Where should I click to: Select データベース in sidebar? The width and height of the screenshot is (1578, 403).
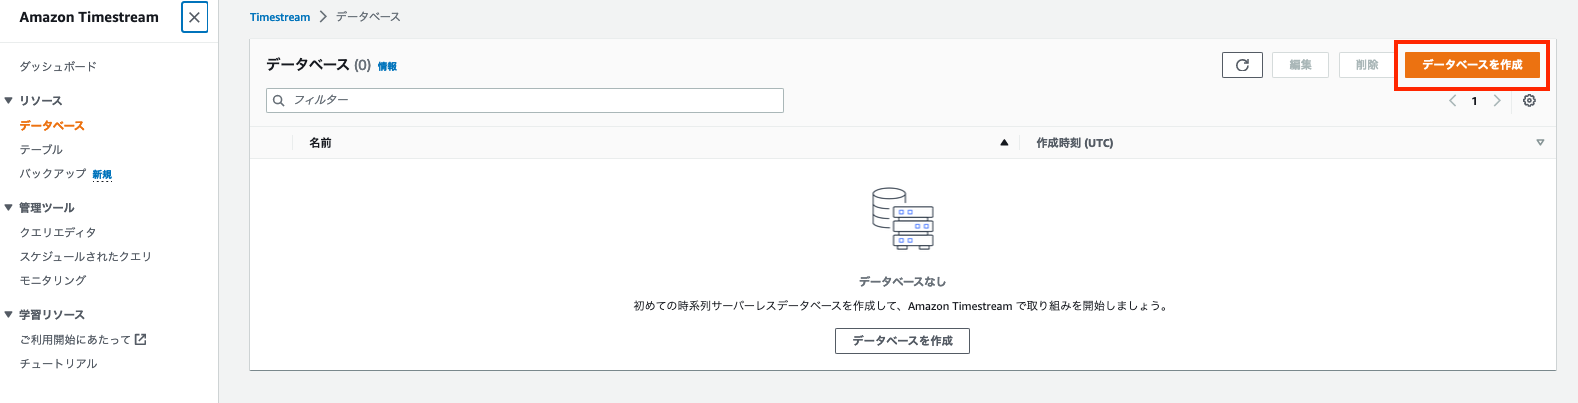click(x=52, y=126)
